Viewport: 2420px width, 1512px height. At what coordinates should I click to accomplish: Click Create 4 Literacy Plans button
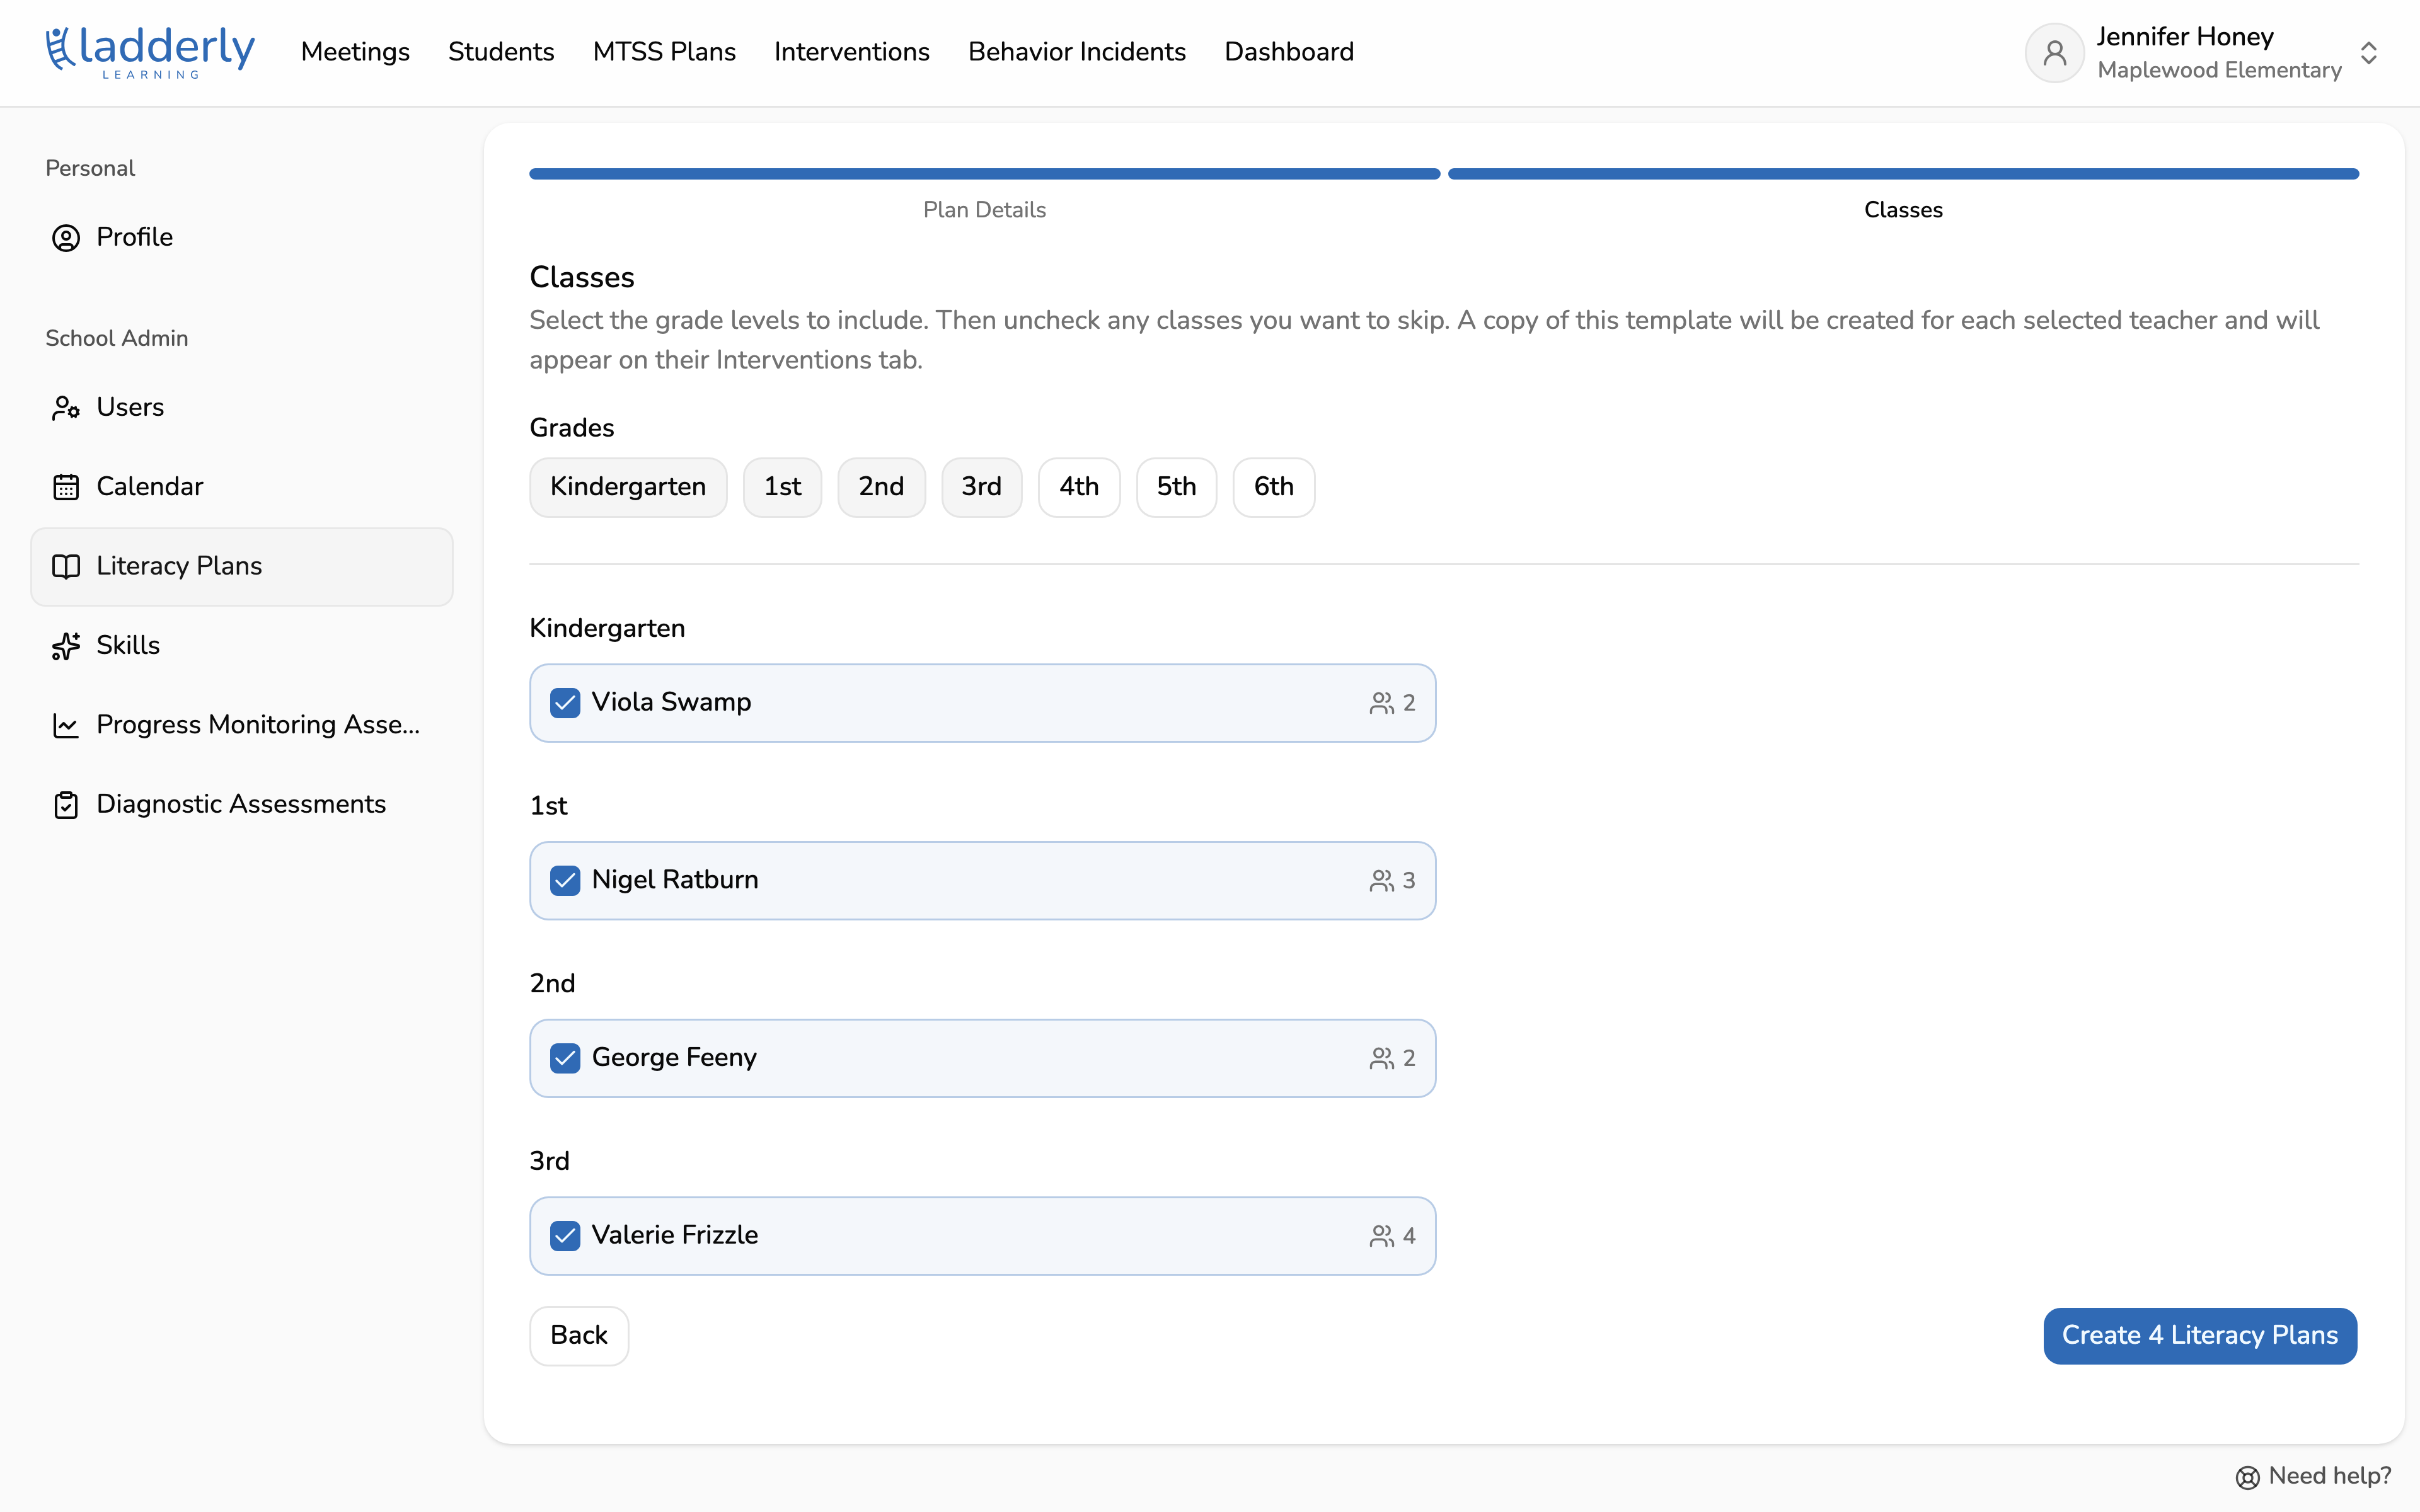tap(2200, 1335)
